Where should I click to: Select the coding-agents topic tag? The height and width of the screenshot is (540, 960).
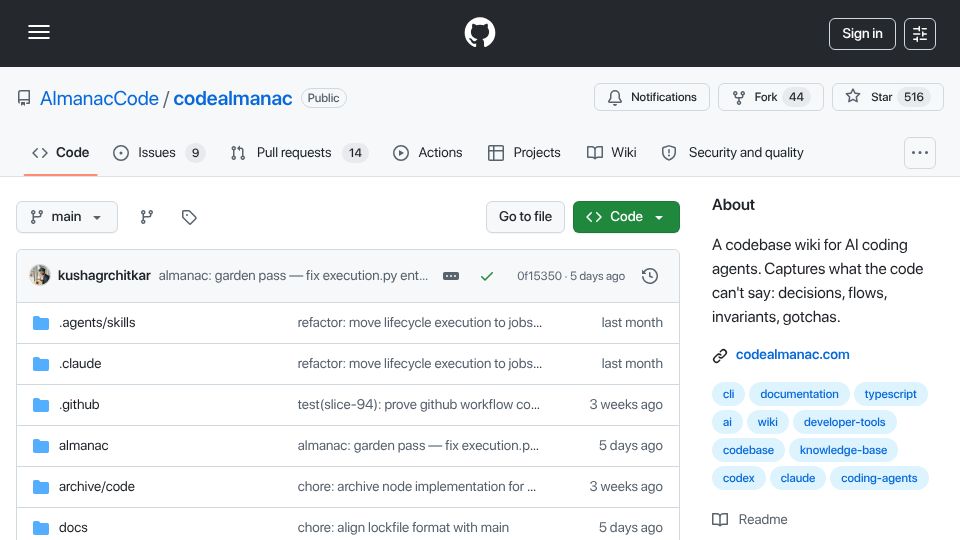tap(879, 479)
